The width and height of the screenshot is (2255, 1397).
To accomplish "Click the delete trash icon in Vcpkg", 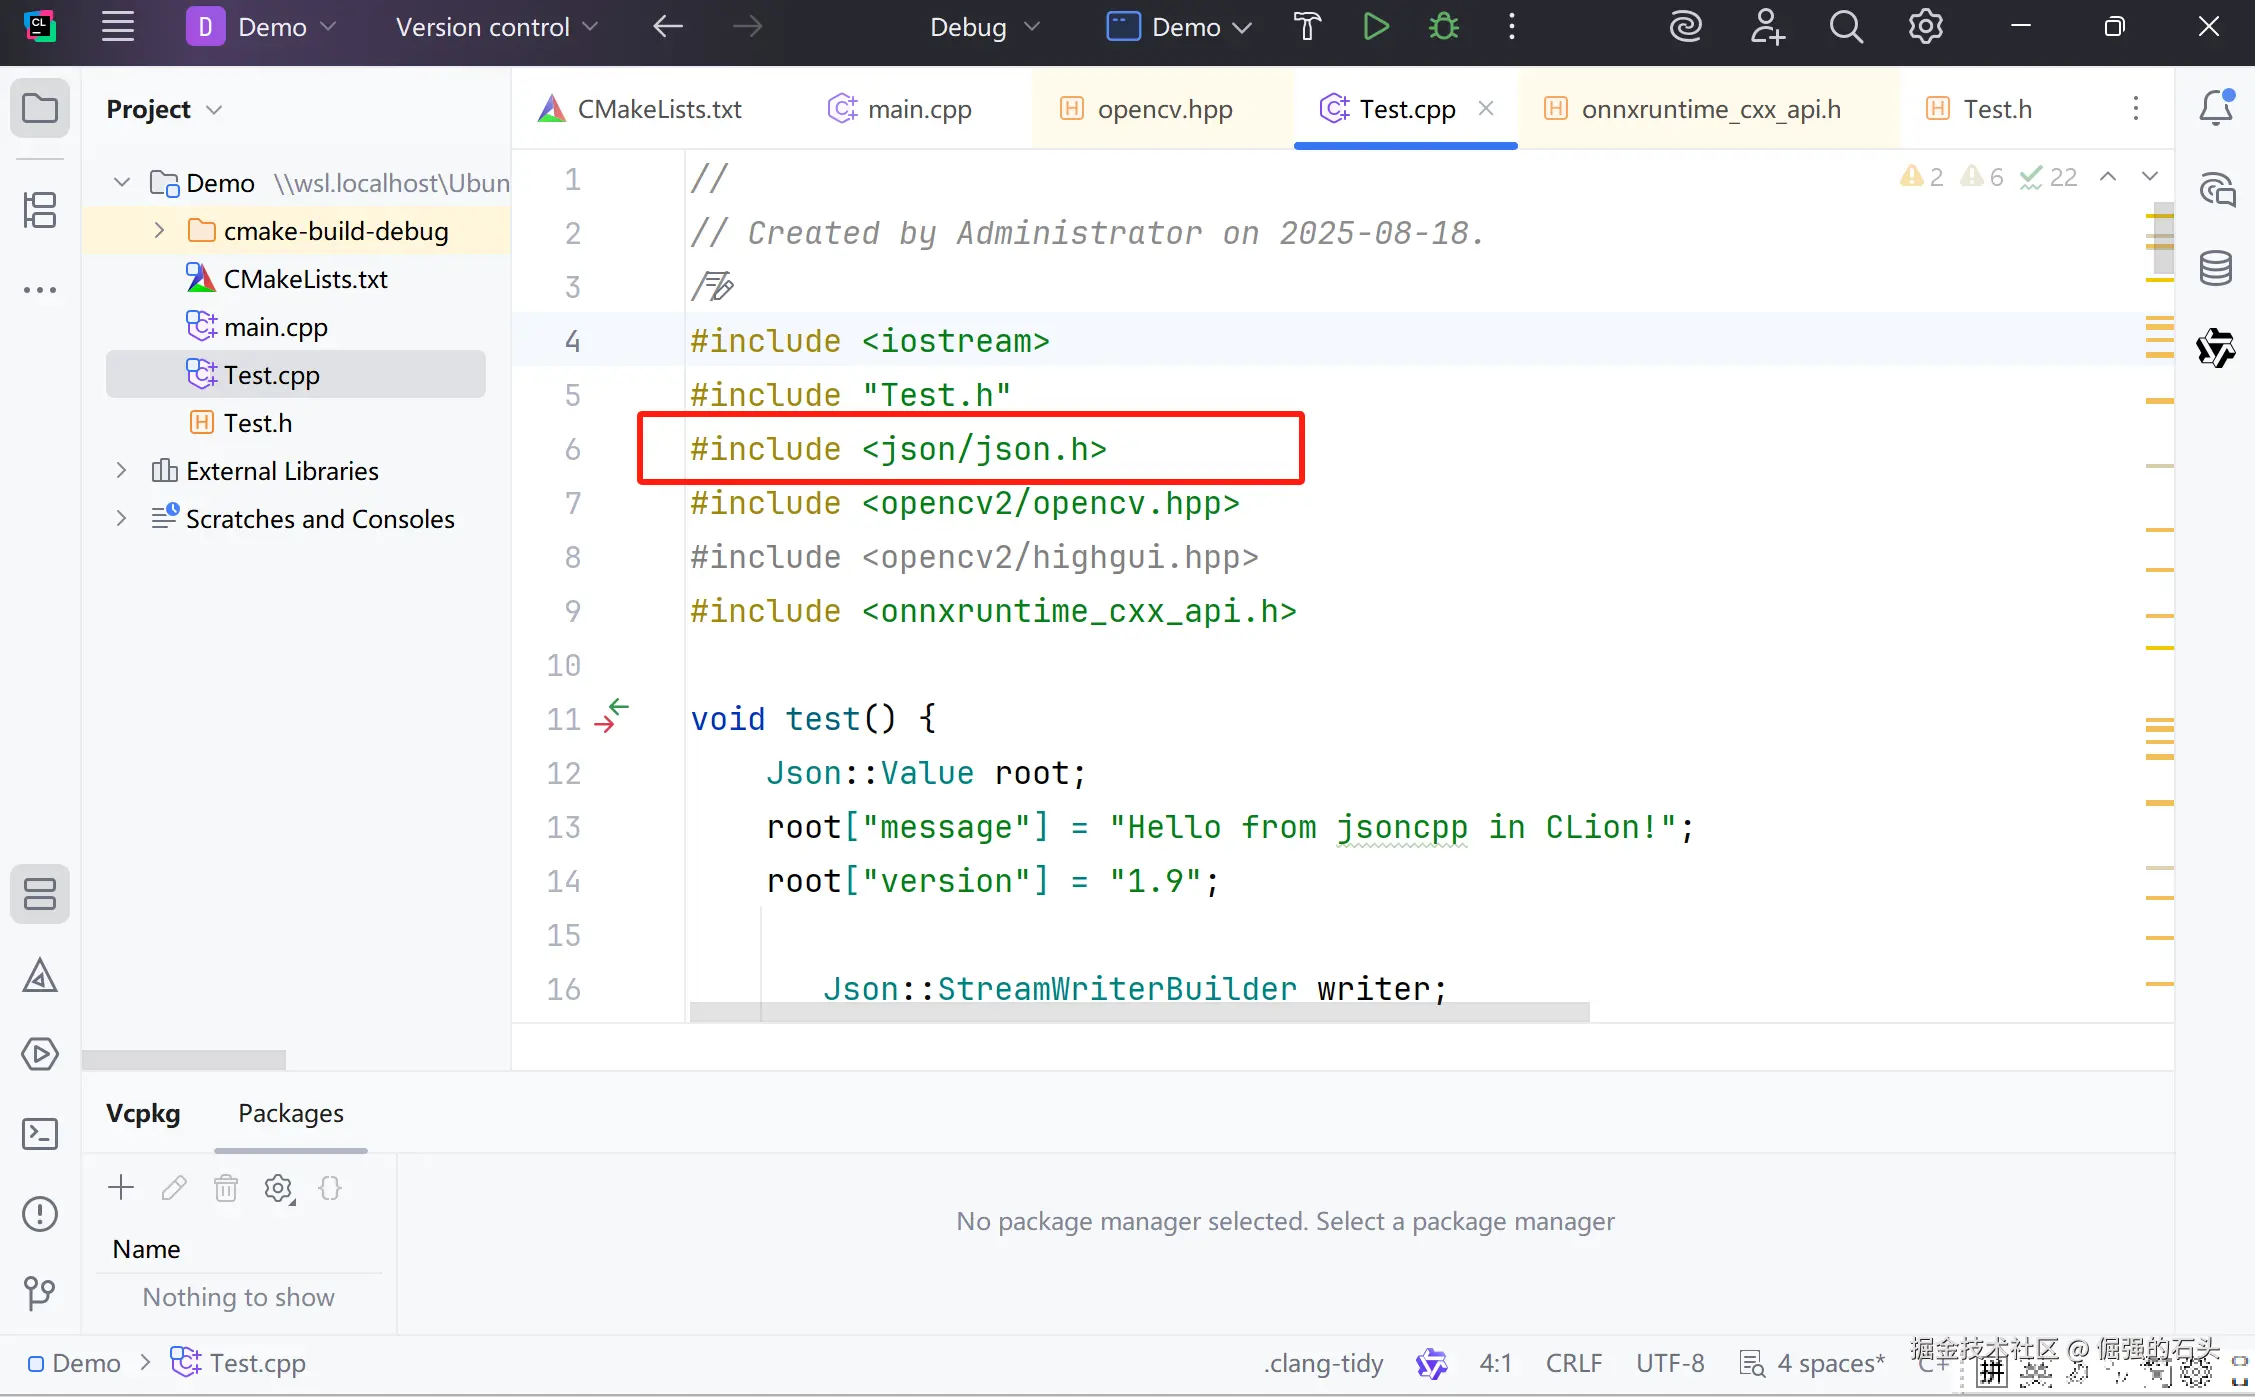I will pos(226,1188).
